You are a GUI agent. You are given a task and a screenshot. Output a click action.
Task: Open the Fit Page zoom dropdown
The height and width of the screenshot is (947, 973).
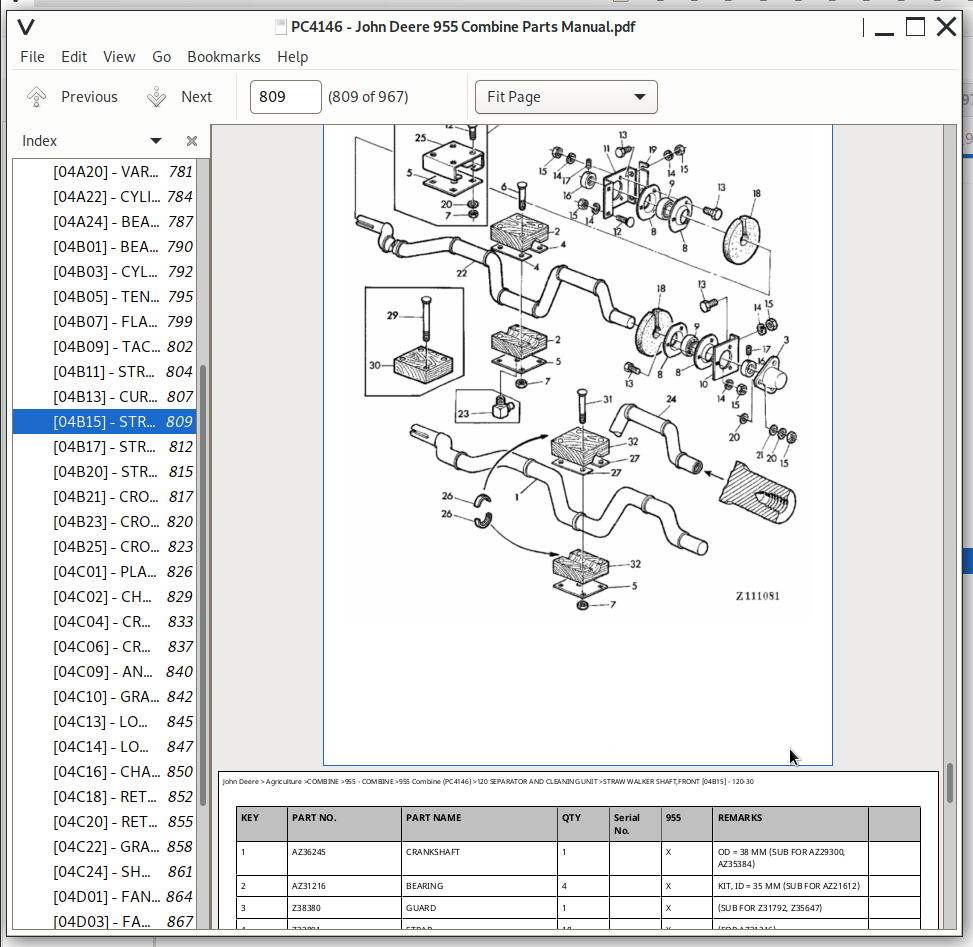coord(566,97)
